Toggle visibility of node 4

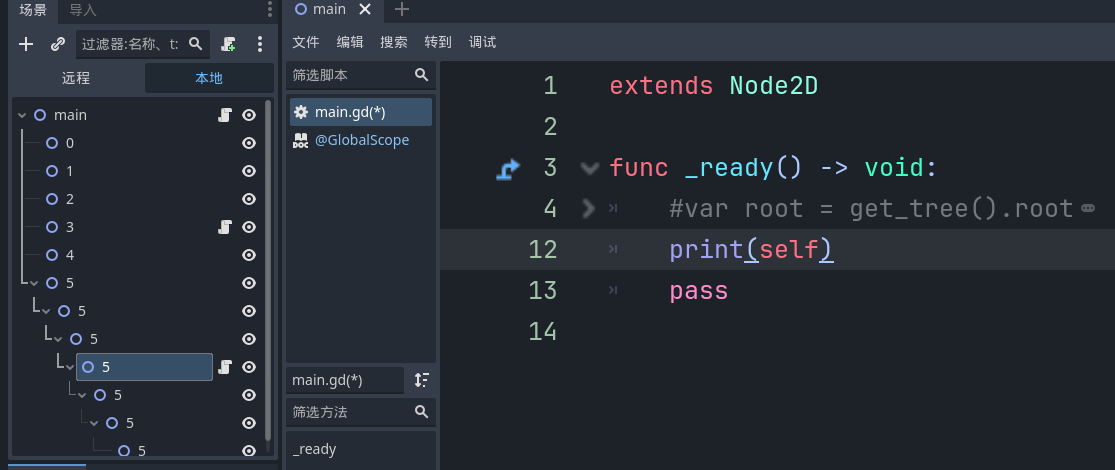point(249,255)
